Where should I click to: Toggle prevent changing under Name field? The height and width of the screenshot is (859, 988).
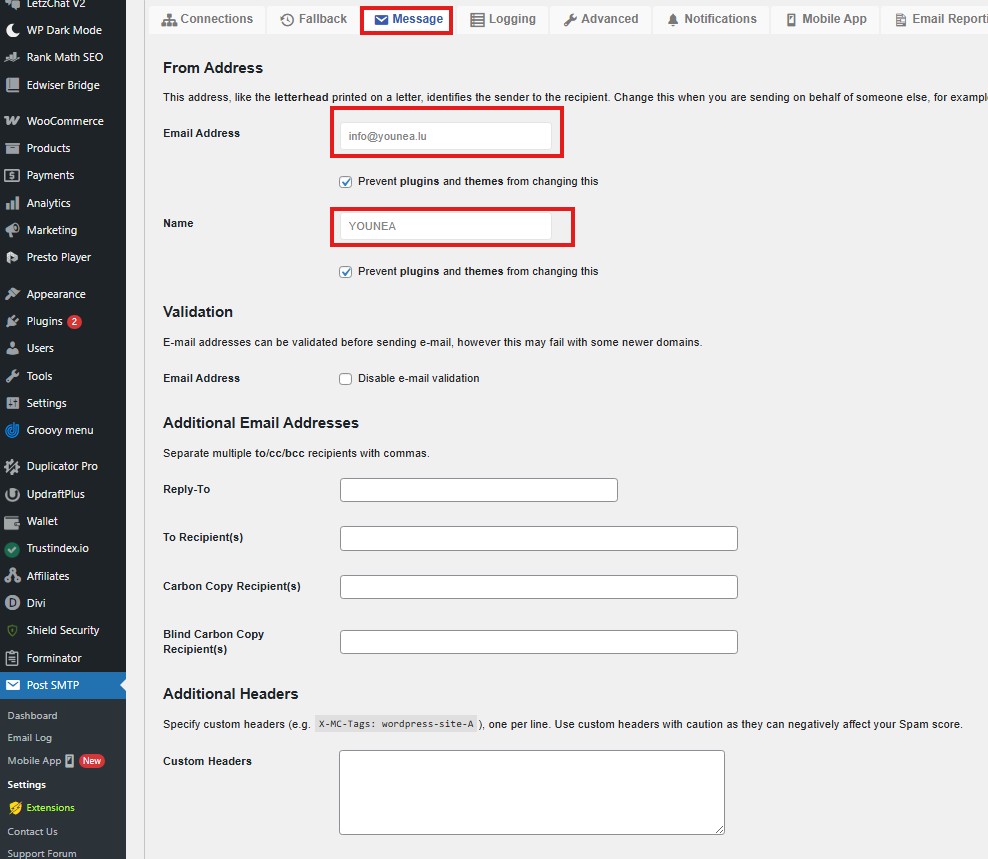pos(345,272)
